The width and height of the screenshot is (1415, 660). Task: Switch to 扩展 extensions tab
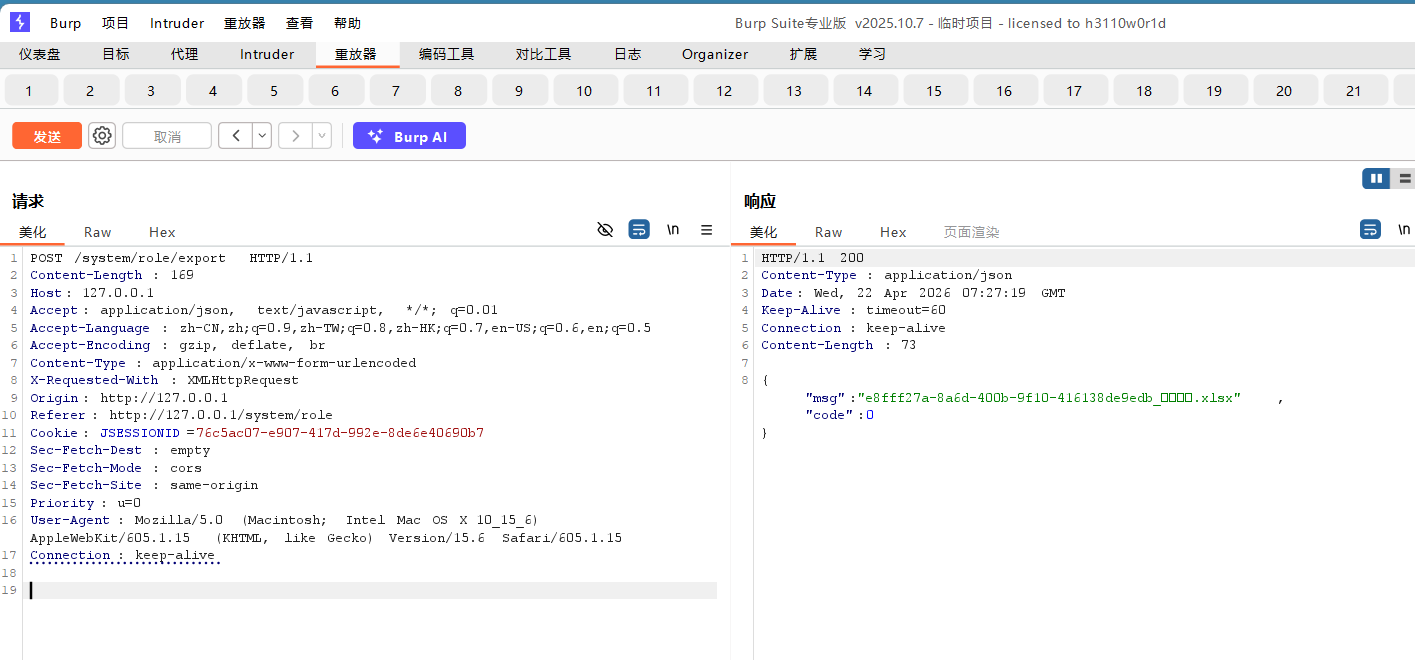coord(803,55)
